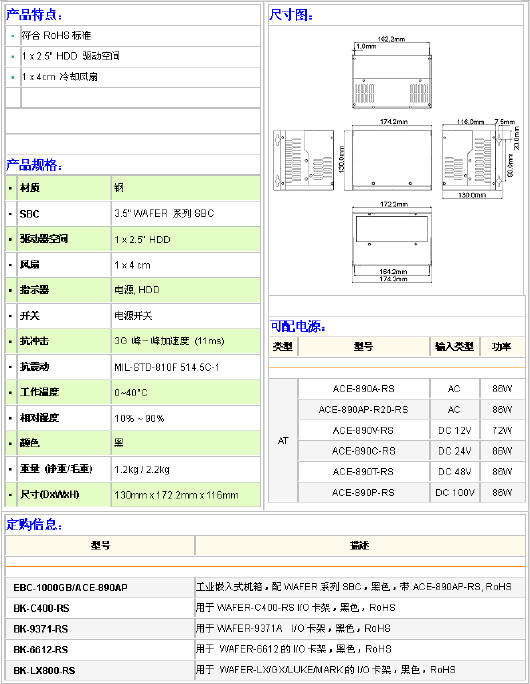Viewport: 530px width, 684px height.
Task: Click the order model BK-LX800-RS
Action: coord(44,670)
